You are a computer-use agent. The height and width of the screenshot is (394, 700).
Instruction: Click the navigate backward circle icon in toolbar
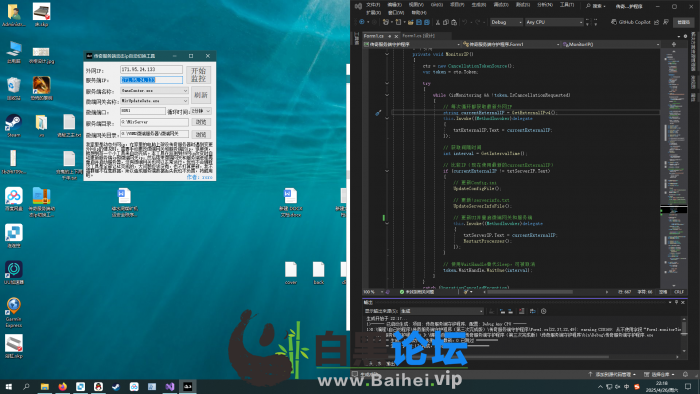[x=362, y=22]
